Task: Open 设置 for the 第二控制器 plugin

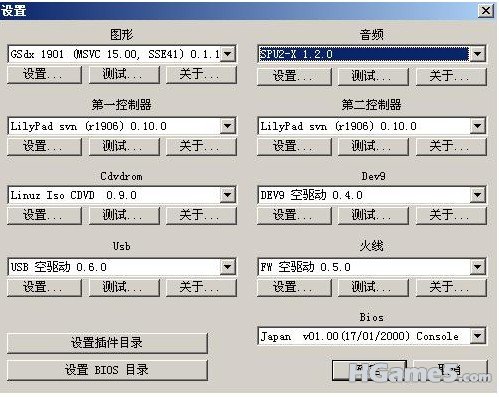Action: (294, 146)
